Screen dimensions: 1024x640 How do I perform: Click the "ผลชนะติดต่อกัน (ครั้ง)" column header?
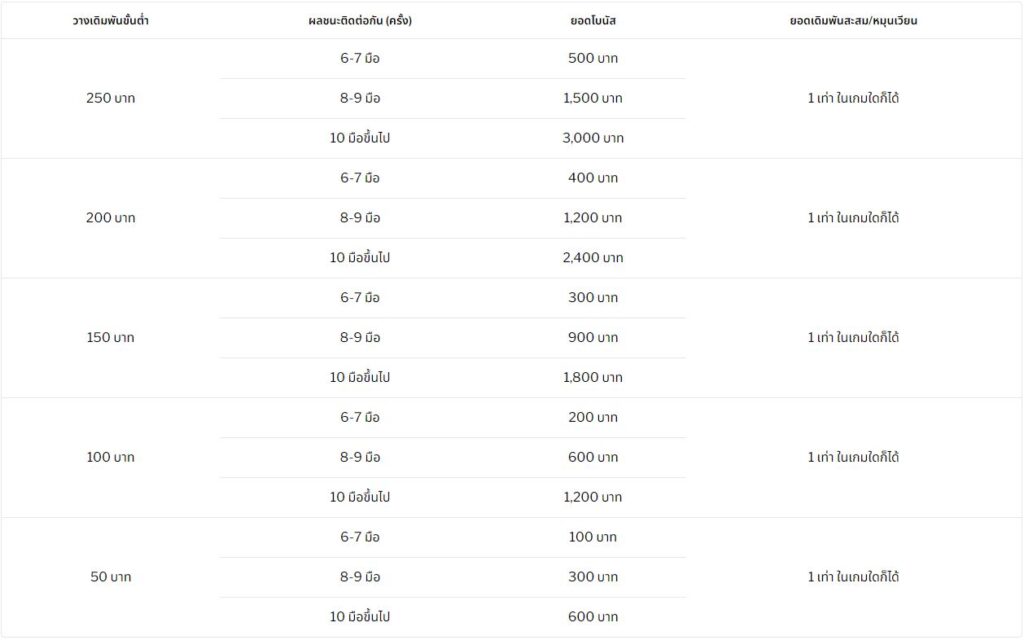tap(360, 20)
